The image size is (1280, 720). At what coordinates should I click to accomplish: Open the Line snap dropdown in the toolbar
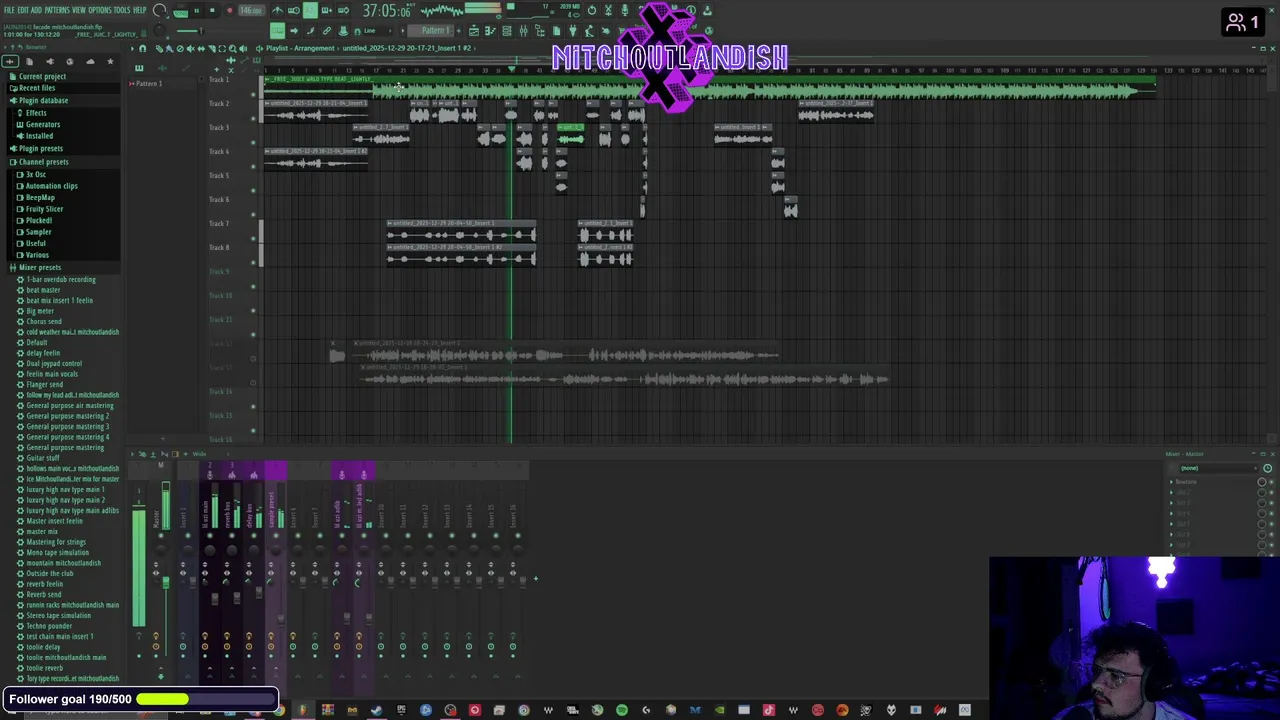[375, 31]
